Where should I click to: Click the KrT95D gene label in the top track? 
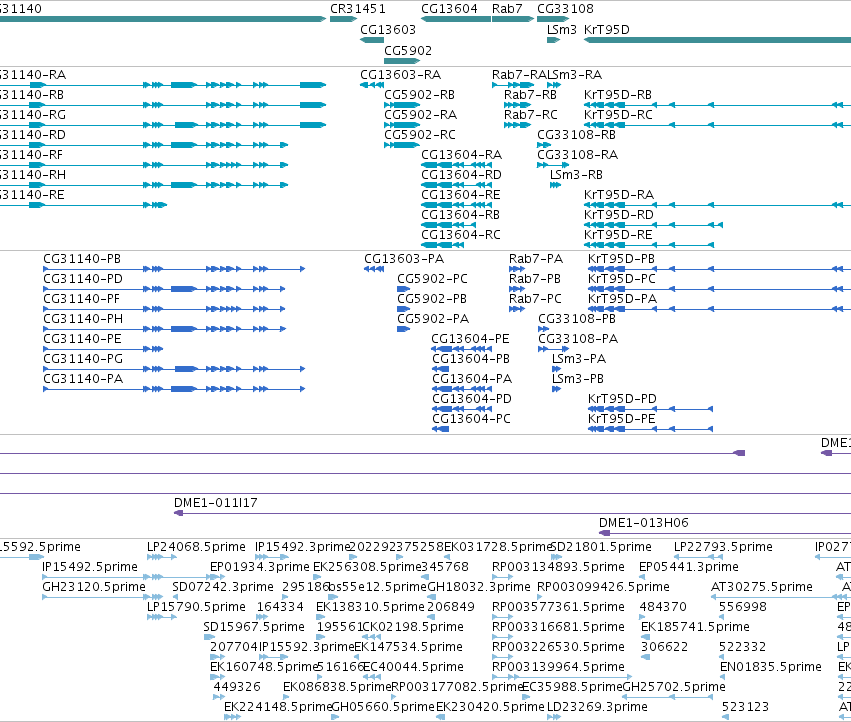pyautogui.click(x=607, y=29)
